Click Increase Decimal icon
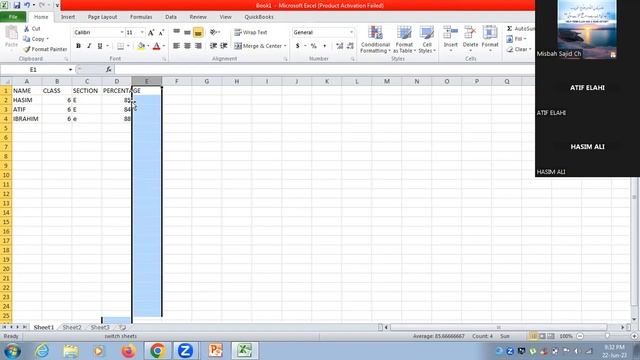 click(340, 46)
